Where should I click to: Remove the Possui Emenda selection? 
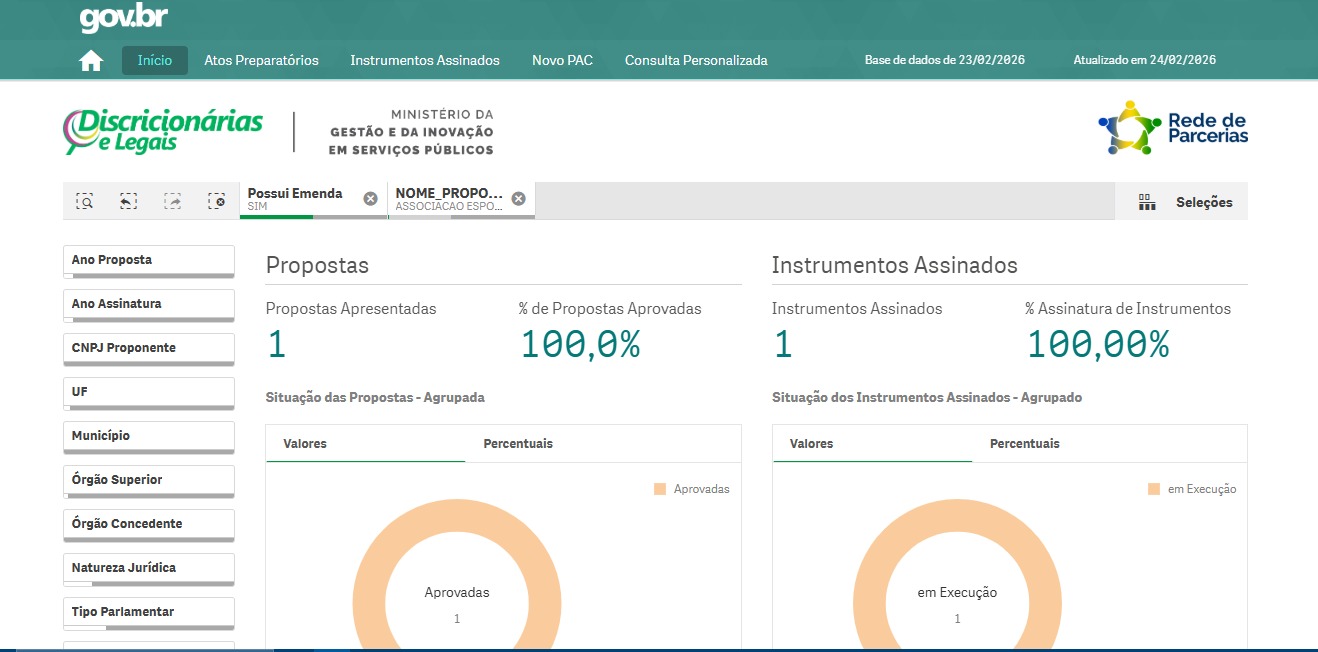coord(370,198)
